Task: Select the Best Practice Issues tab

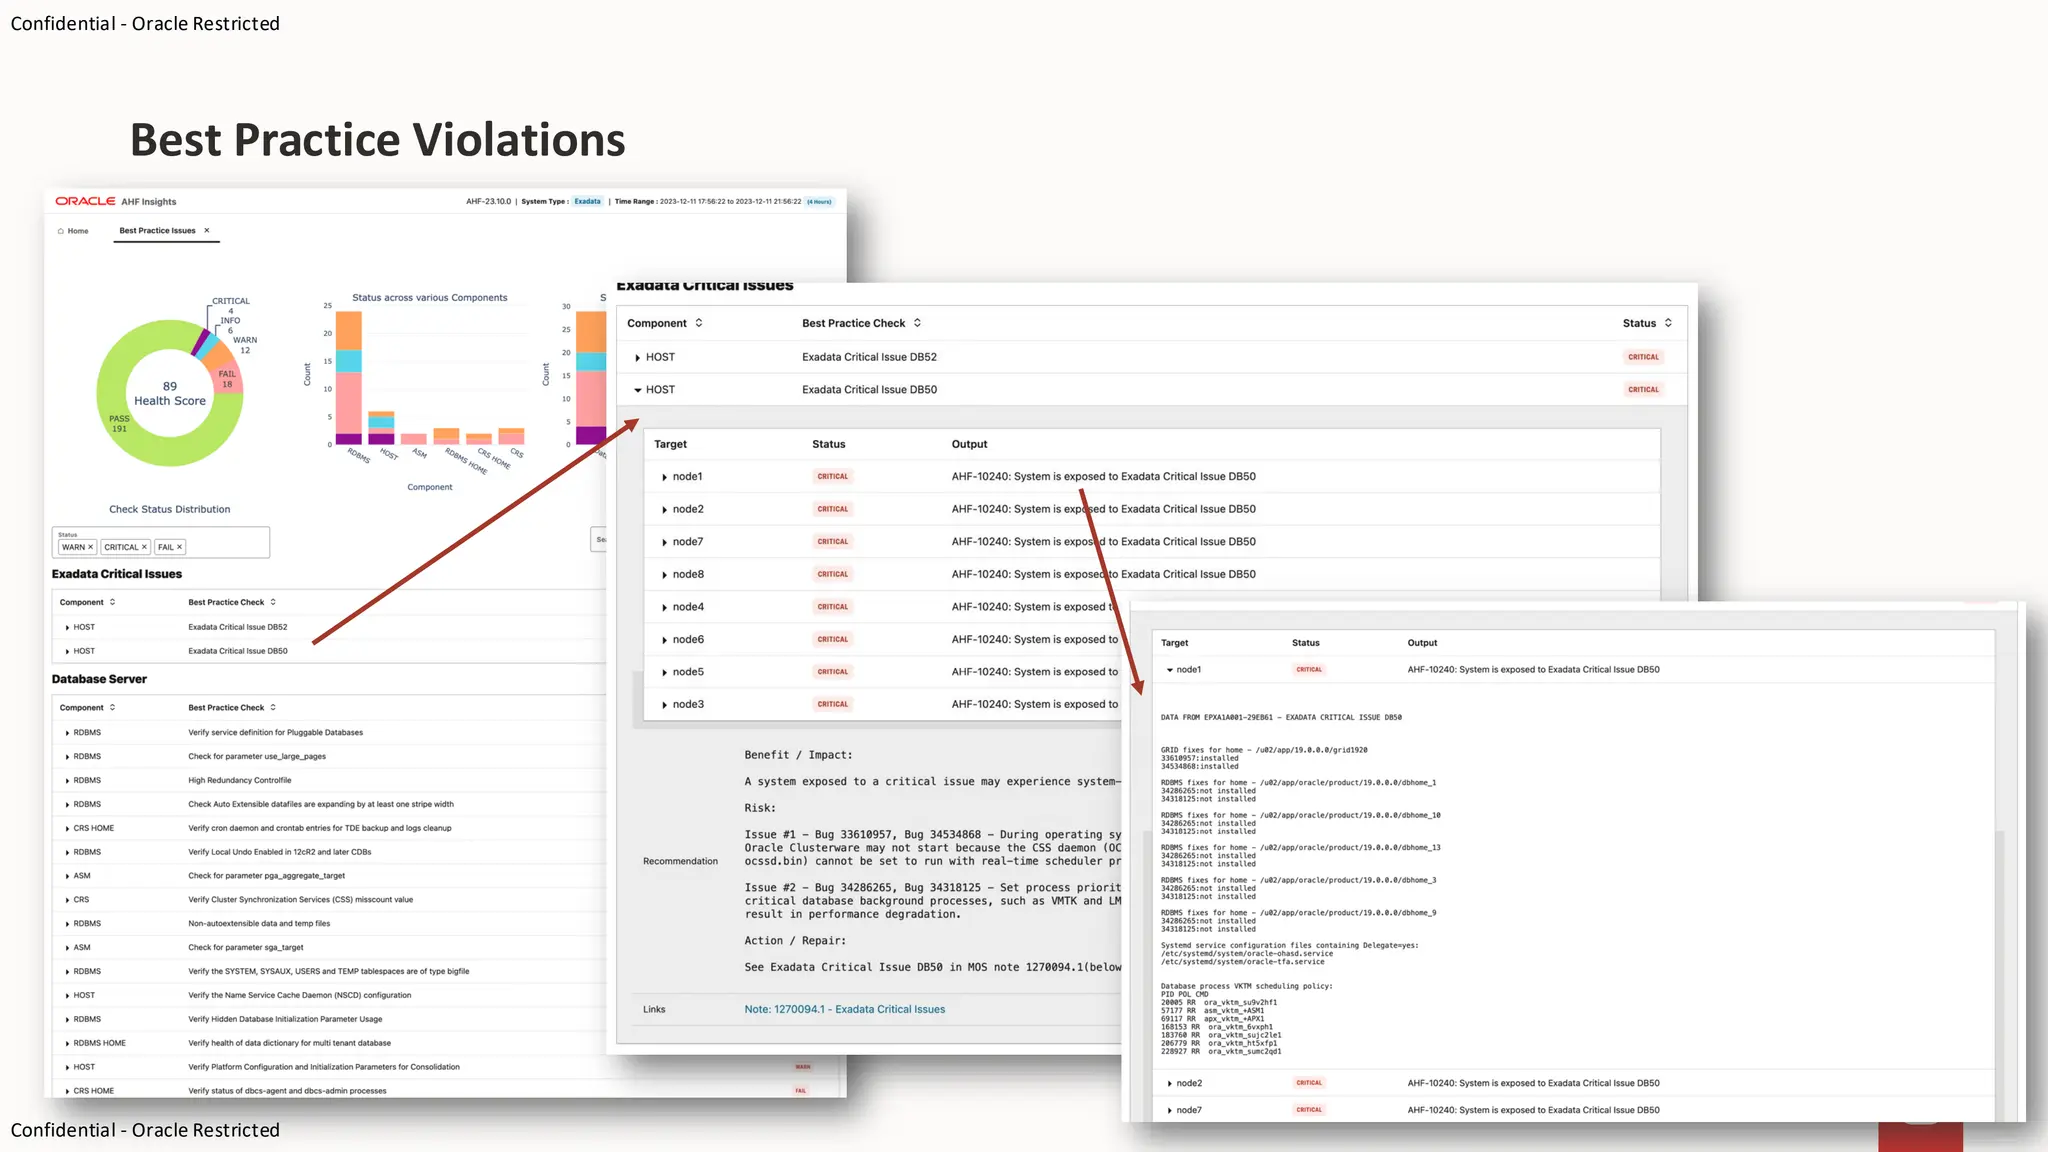Action: pyautogui.click(x=157, y=231)
